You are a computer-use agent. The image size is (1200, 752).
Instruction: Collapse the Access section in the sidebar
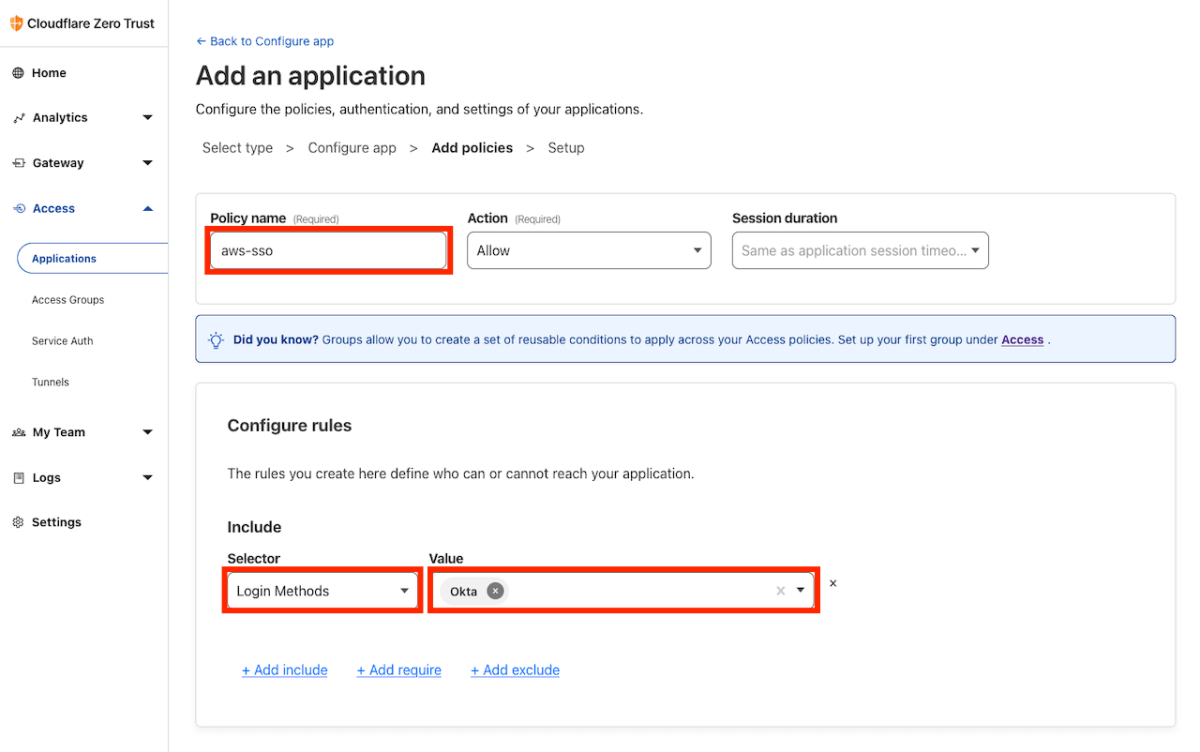point(148,208)
